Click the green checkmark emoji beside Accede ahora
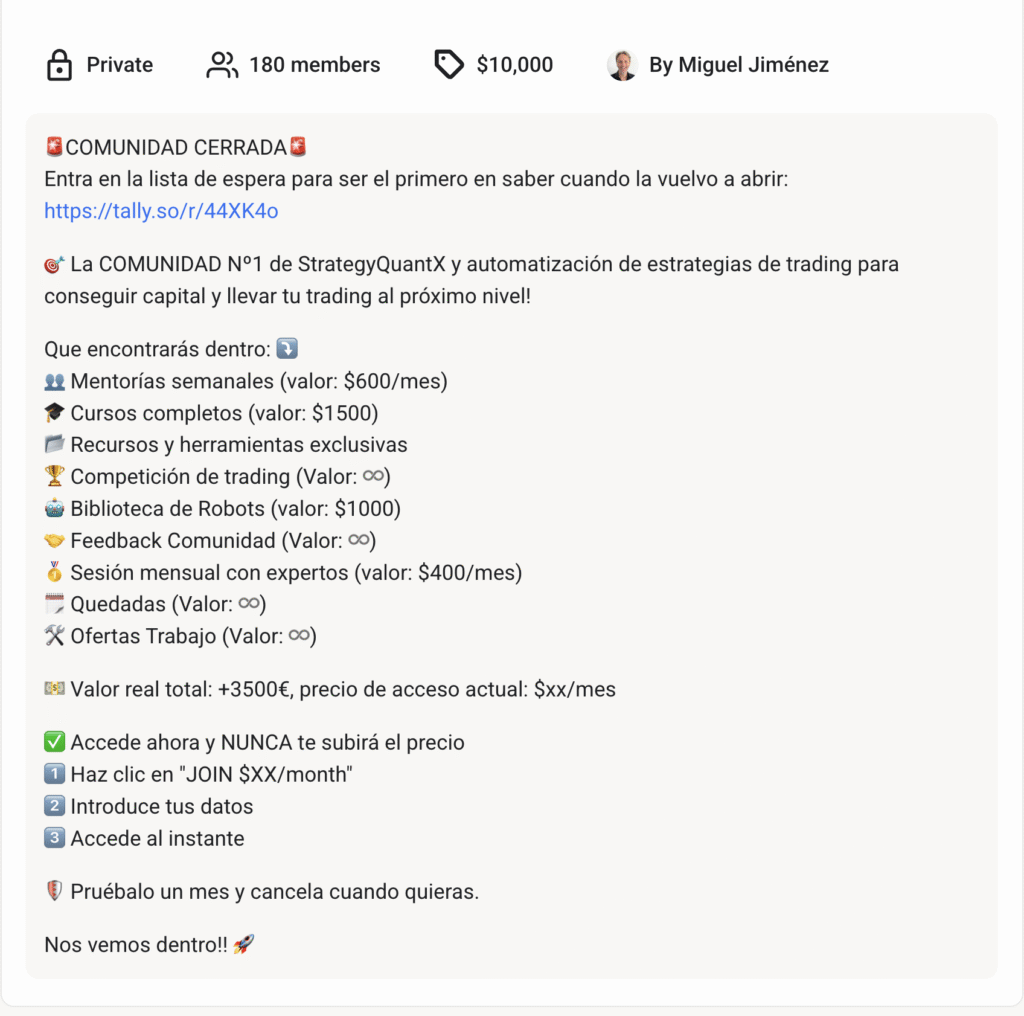The height and width of the screenshot is (1016, 1024). 55,743
